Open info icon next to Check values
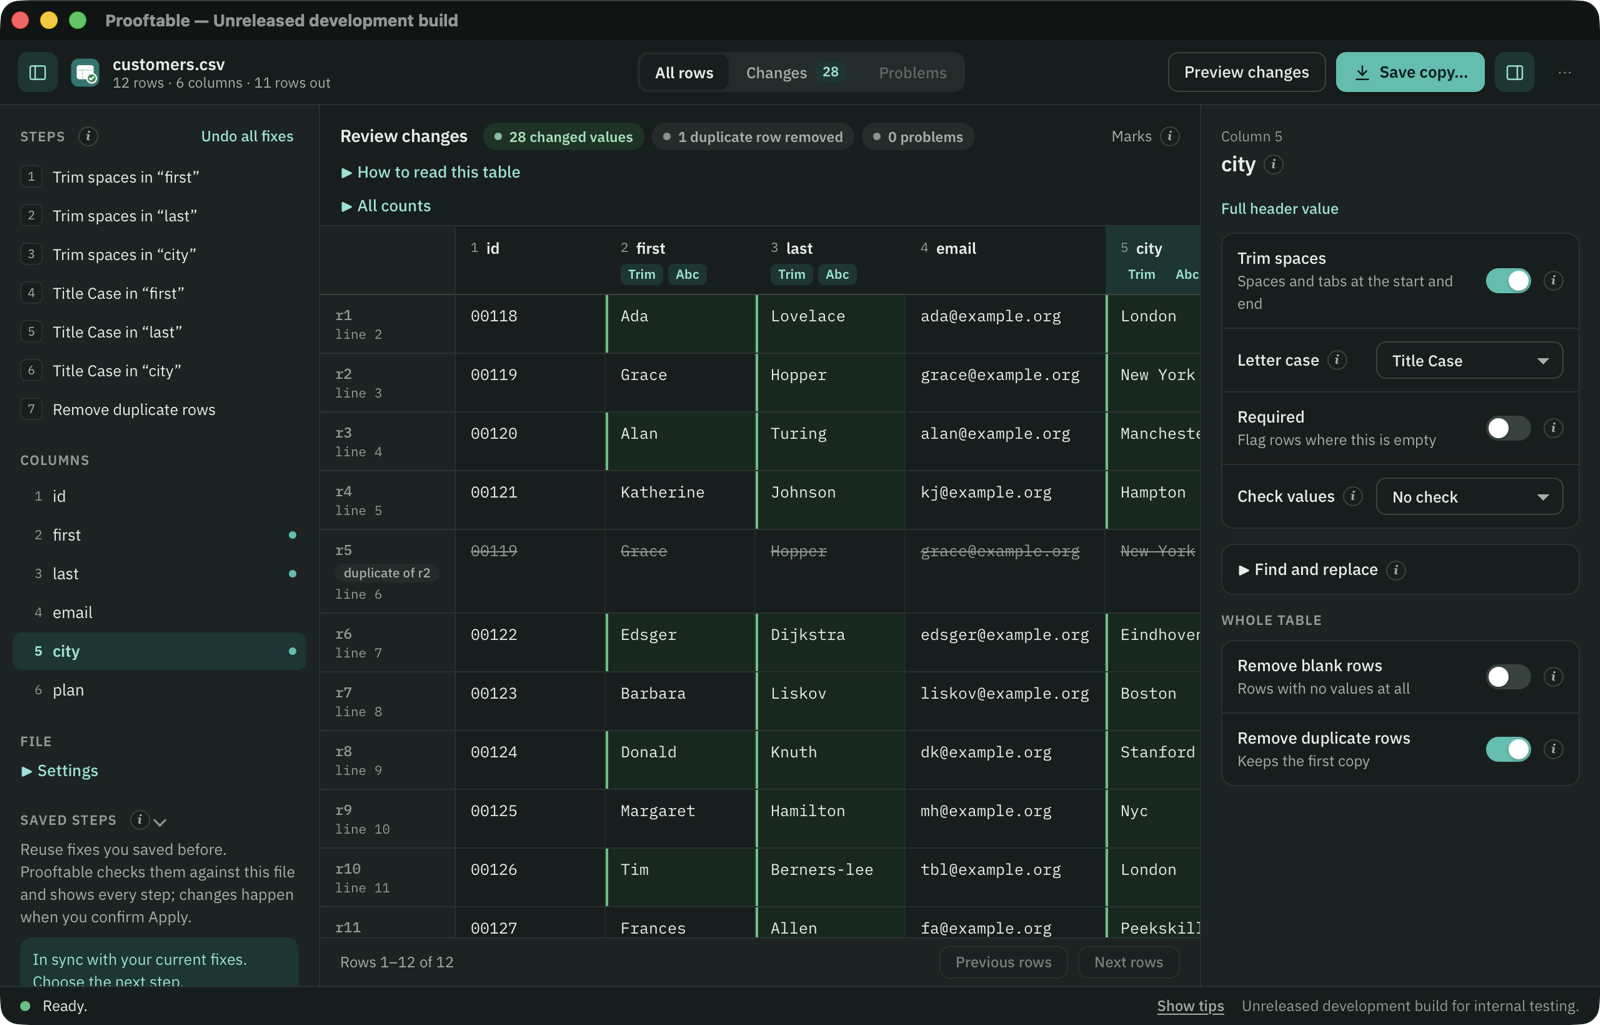The height and width of the screenshot is (1025, 1600). (1353, 496)
